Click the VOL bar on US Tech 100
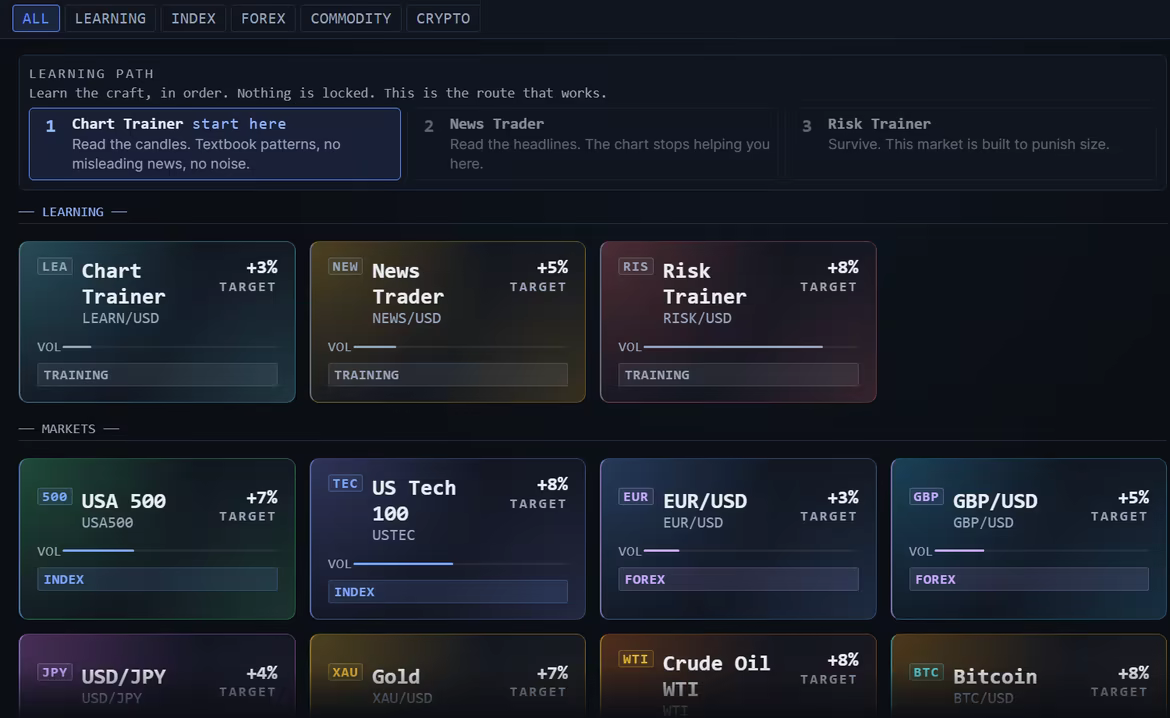1170x718 pixels. pos(460,564)
